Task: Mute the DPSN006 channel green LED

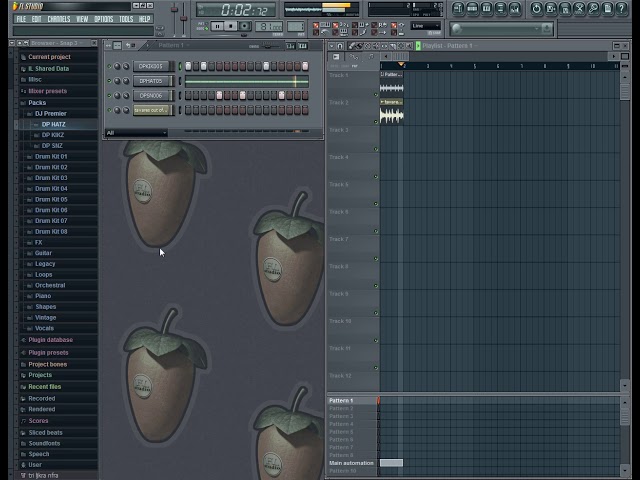Action: pos(109,96)
